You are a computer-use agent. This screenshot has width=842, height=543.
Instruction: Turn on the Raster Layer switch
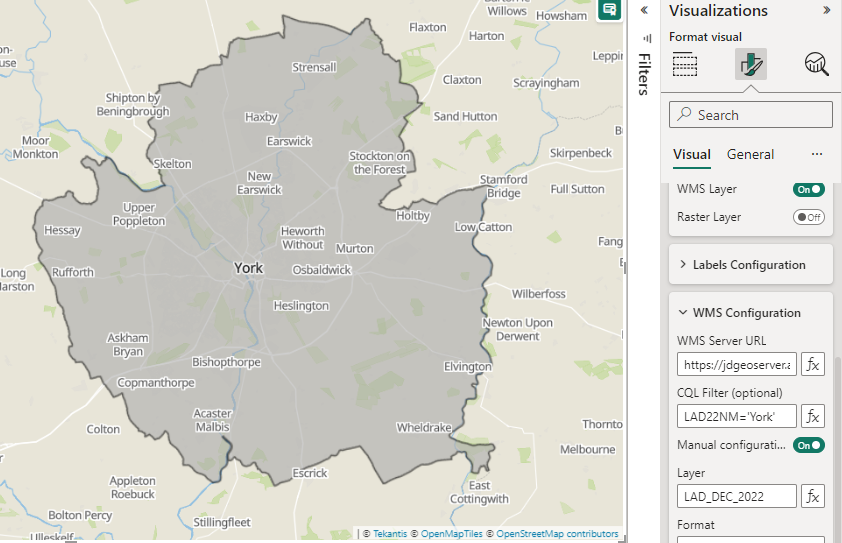pos(808,217)
